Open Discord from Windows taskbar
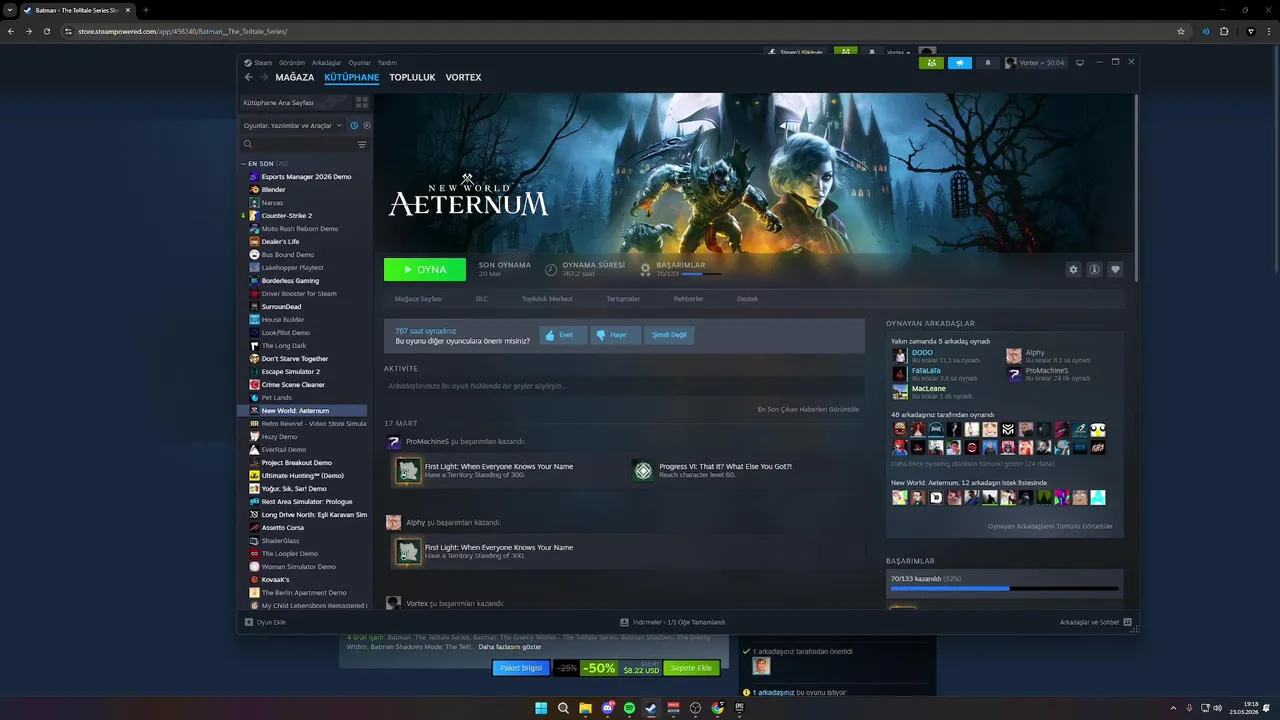The width and height of the screenshot is (1280, 720). tap(608, 708)
